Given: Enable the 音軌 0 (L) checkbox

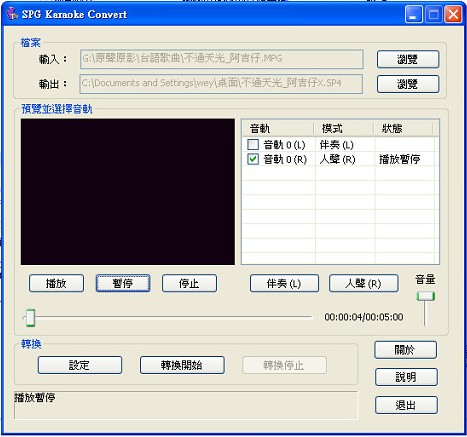Looking at the screenshot, I should pyautogui.click(x=253, y=144).
